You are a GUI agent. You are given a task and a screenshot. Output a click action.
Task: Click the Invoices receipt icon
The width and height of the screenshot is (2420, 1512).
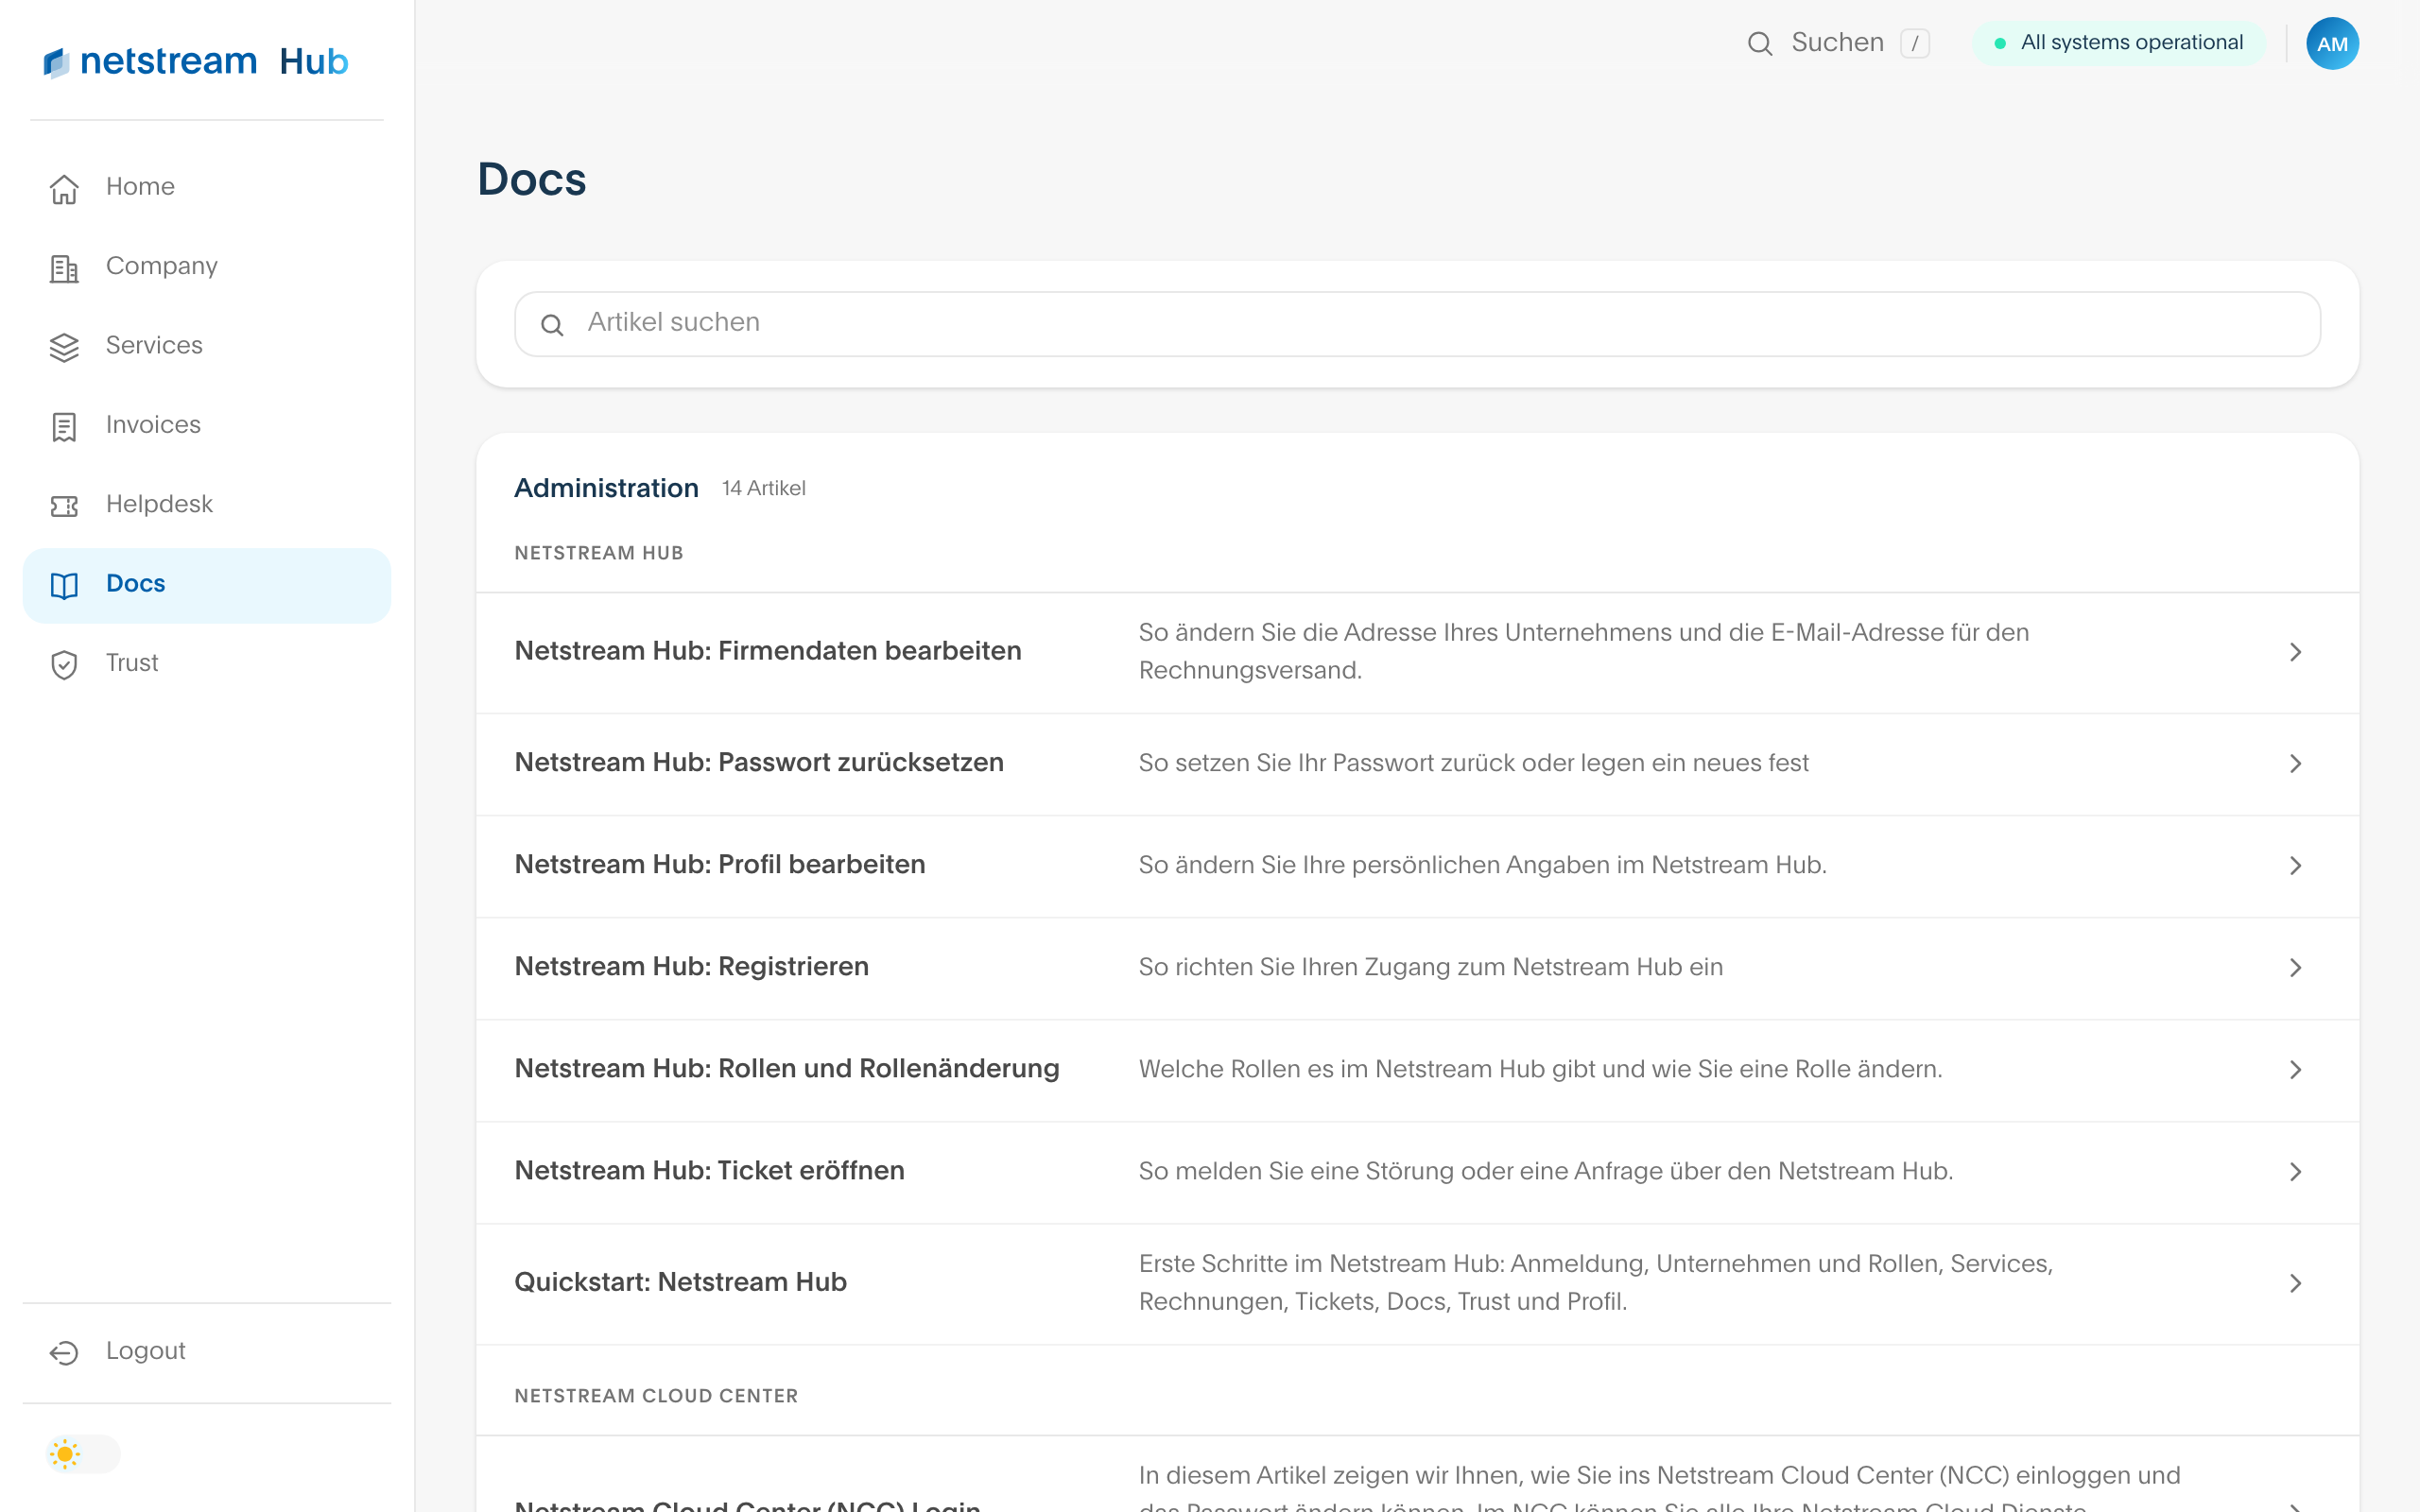(x=64, y=427)
